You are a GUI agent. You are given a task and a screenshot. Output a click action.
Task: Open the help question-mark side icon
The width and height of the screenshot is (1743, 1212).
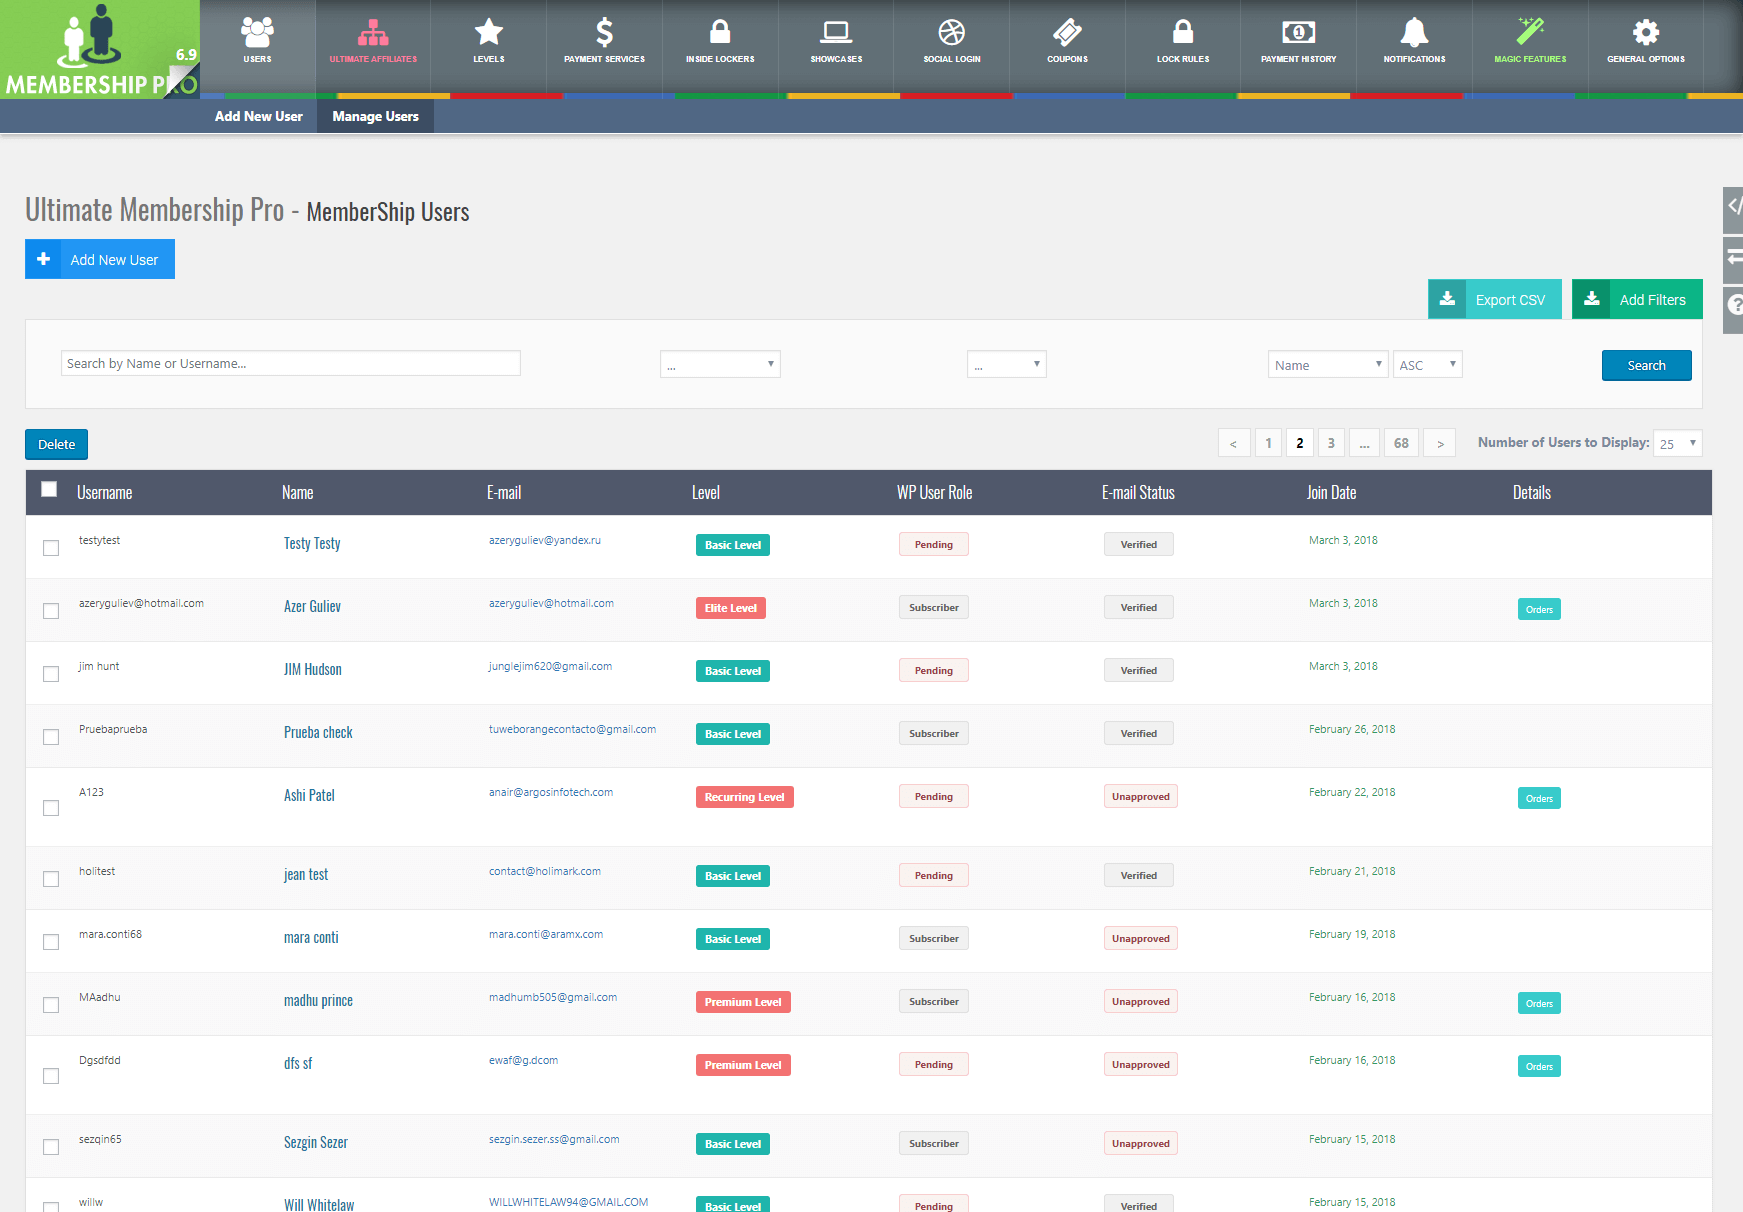click(x=1733, y=306)
